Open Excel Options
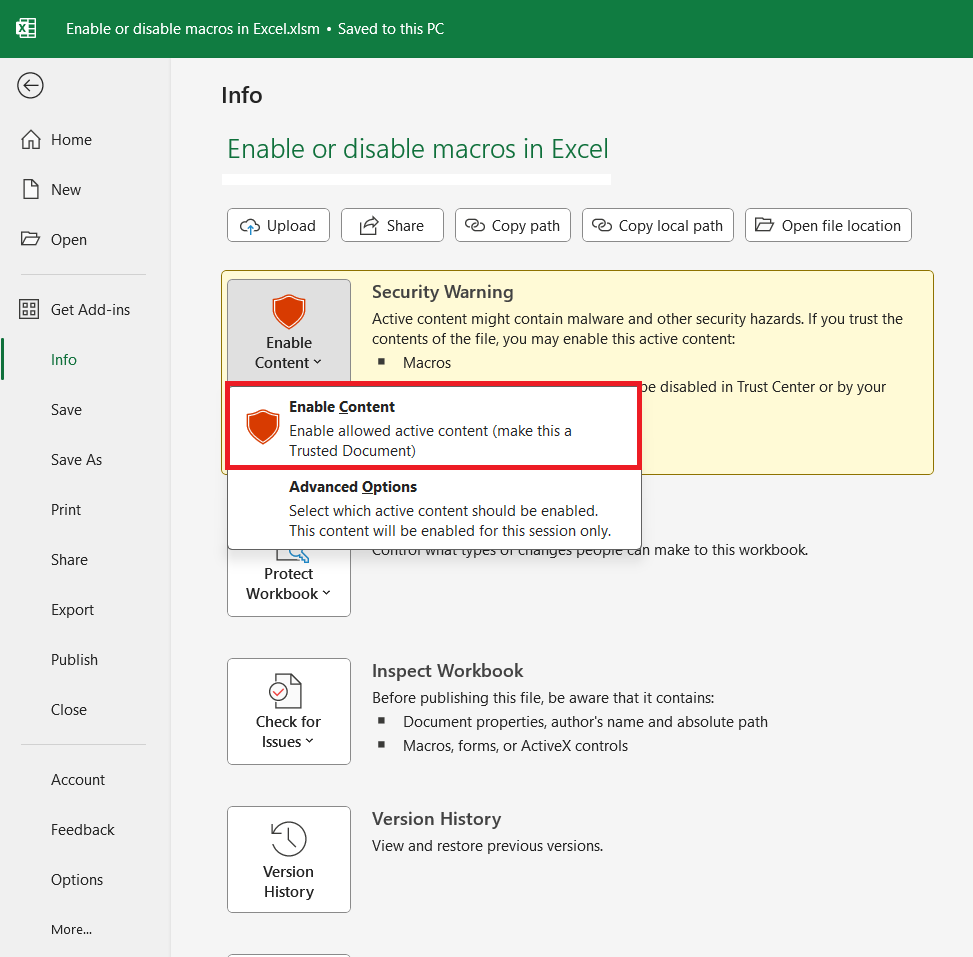This screenshot has height=957, width=973. (77, 879)
